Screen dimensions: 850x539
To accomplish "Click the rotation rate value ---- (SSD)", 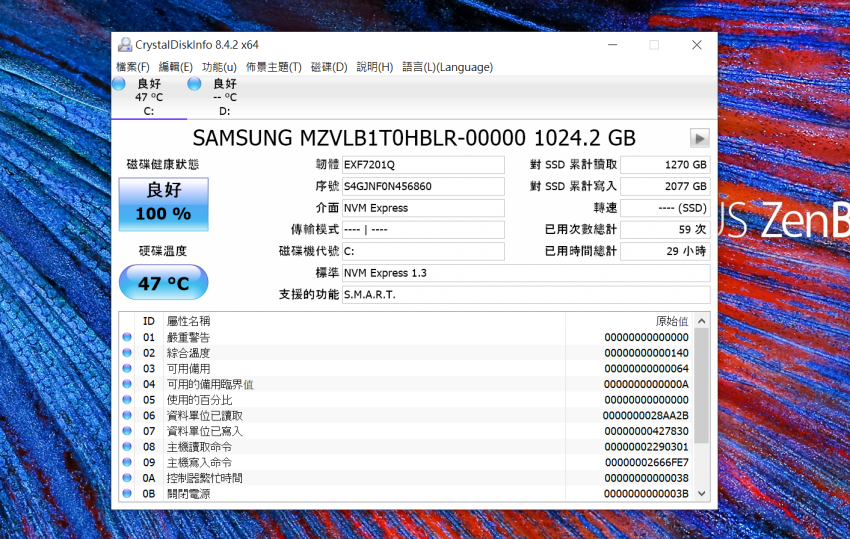I will tap(665, 208).
